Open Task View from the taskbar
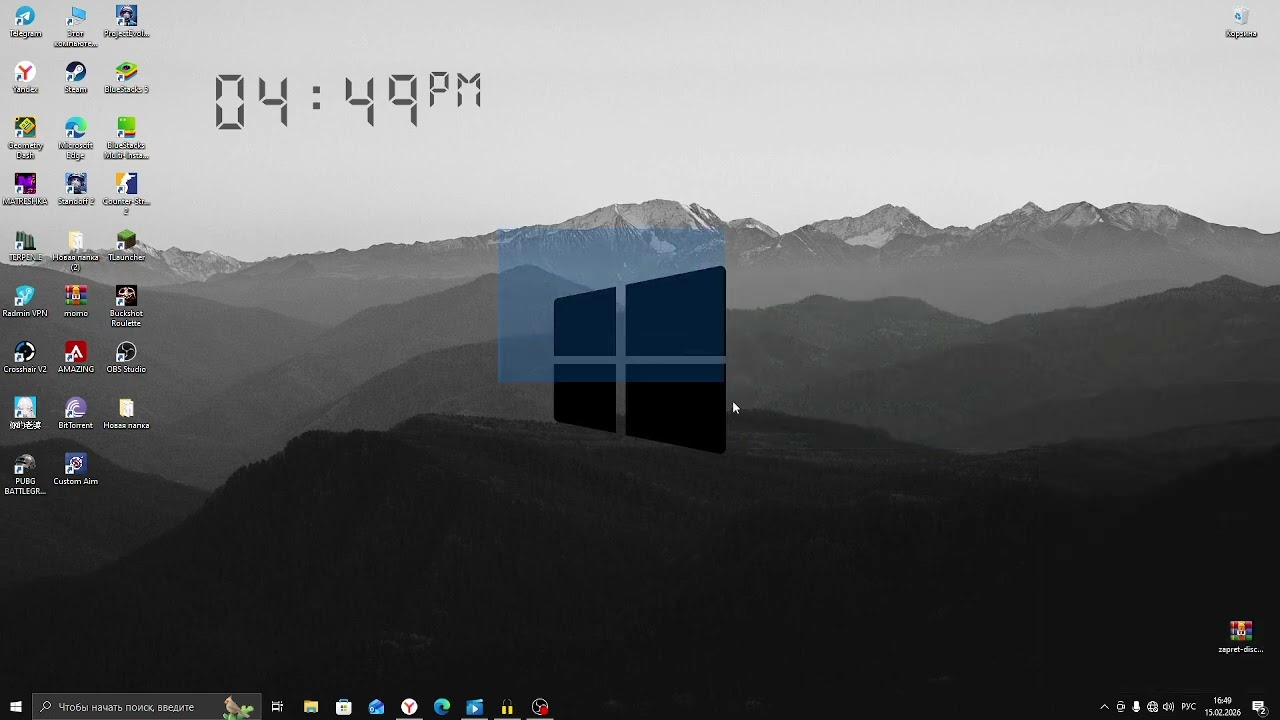1280x720 pixels. pos(277,707)
